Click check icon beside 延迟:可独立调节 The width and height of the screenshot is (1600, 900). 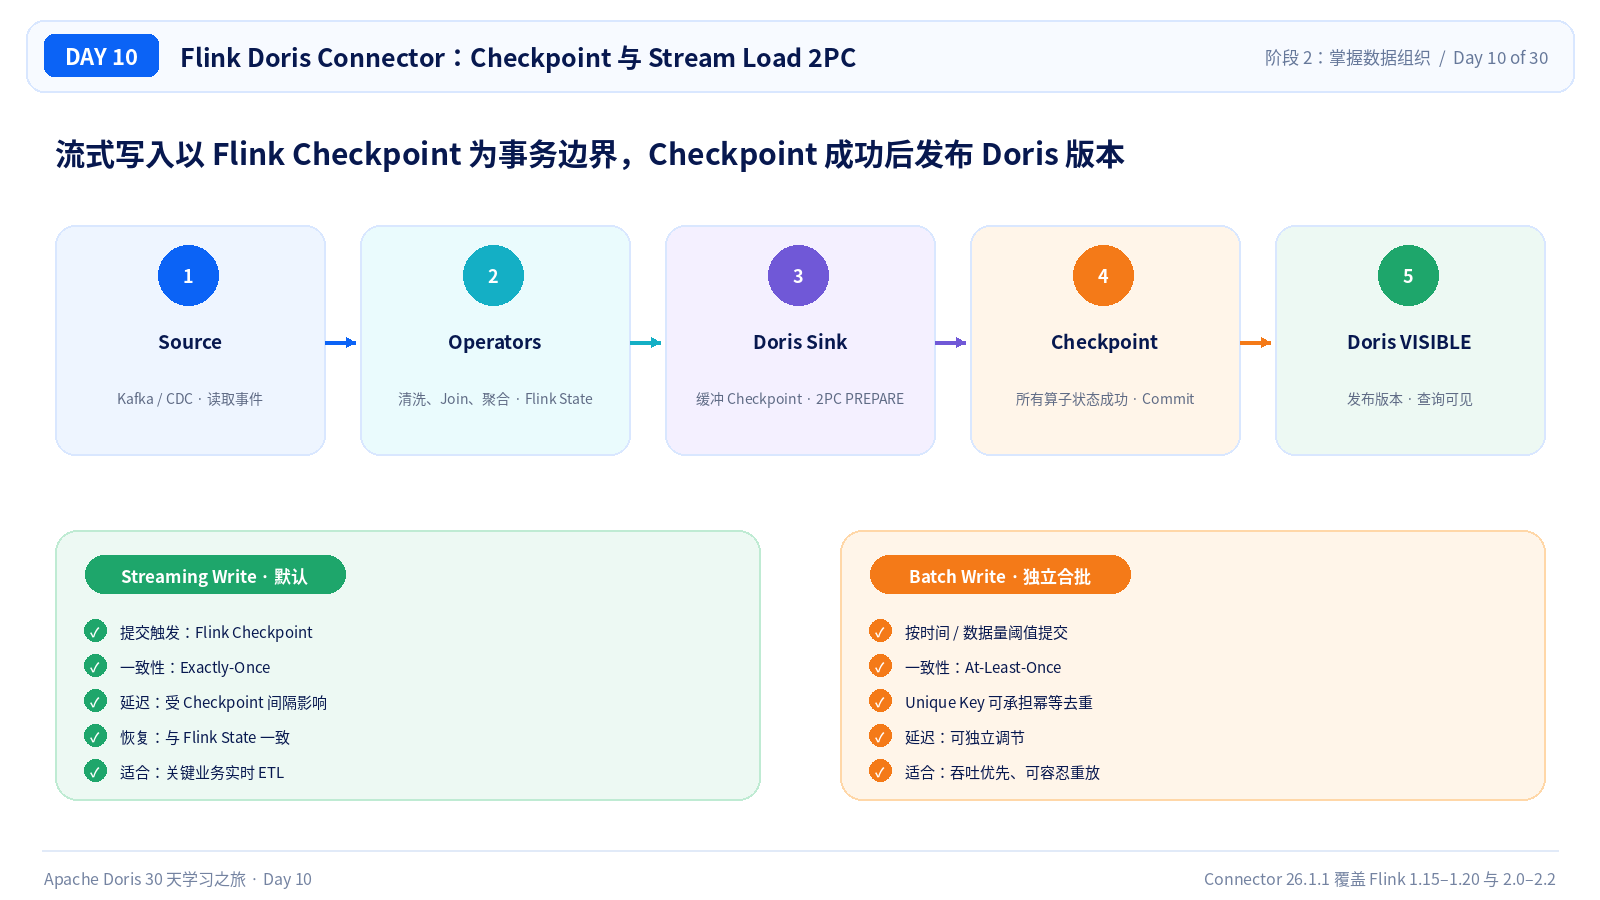[880, 736]
